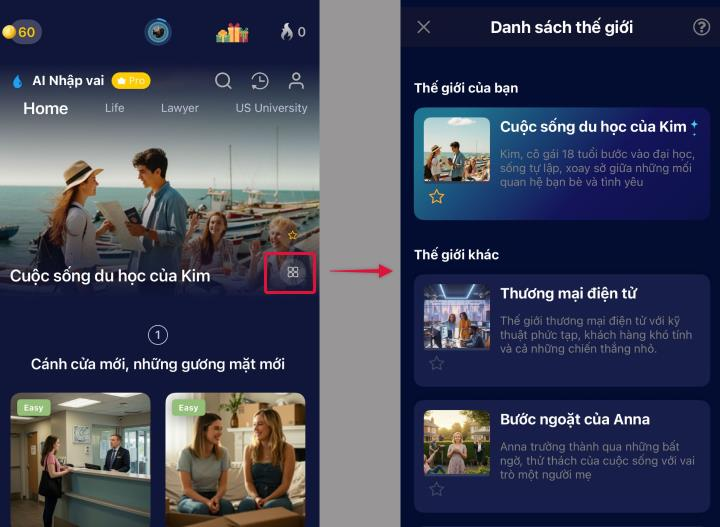Open the user profile icon
Image resolution: width=720 pixels, height=527 pixels.
(296, 81)
